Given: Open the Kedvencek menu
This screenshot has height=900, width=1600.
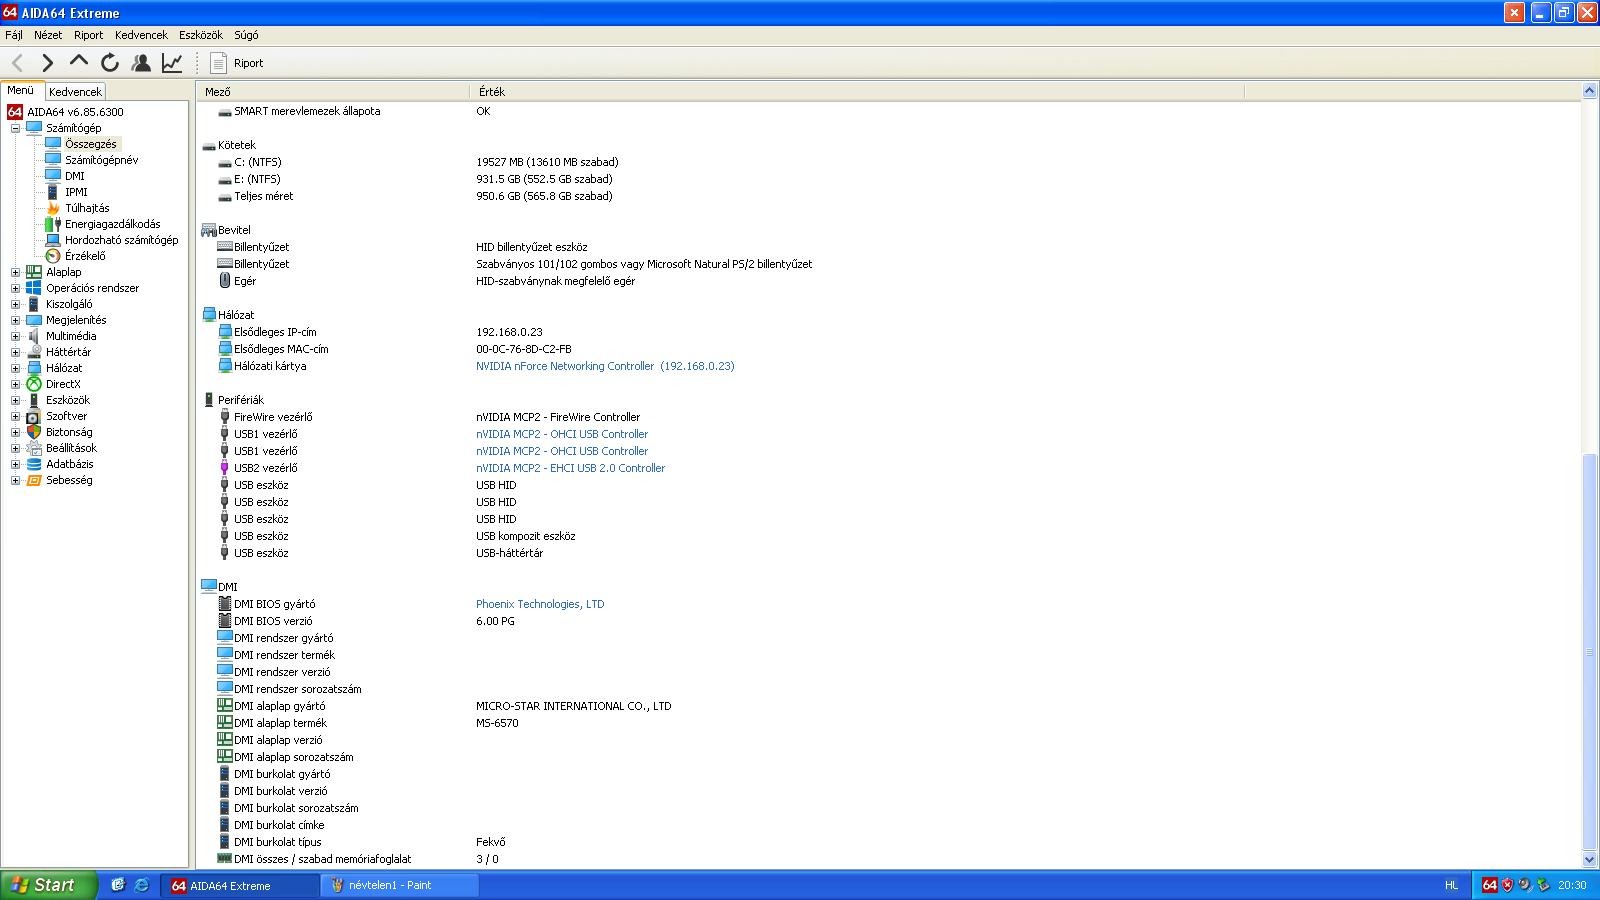Looking at the screenshot, I should tap(141, 35).
